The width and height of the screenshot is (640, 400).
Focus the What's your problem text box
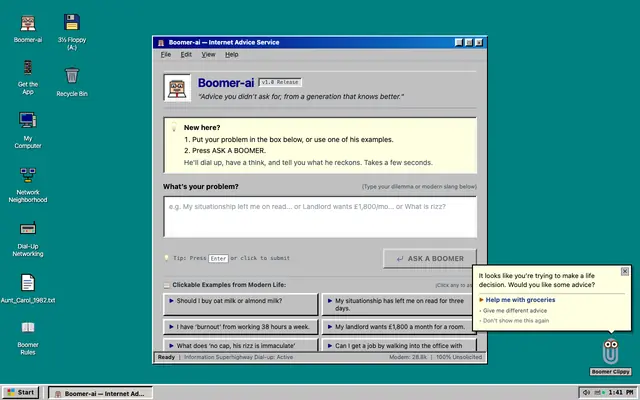point(320,217)
